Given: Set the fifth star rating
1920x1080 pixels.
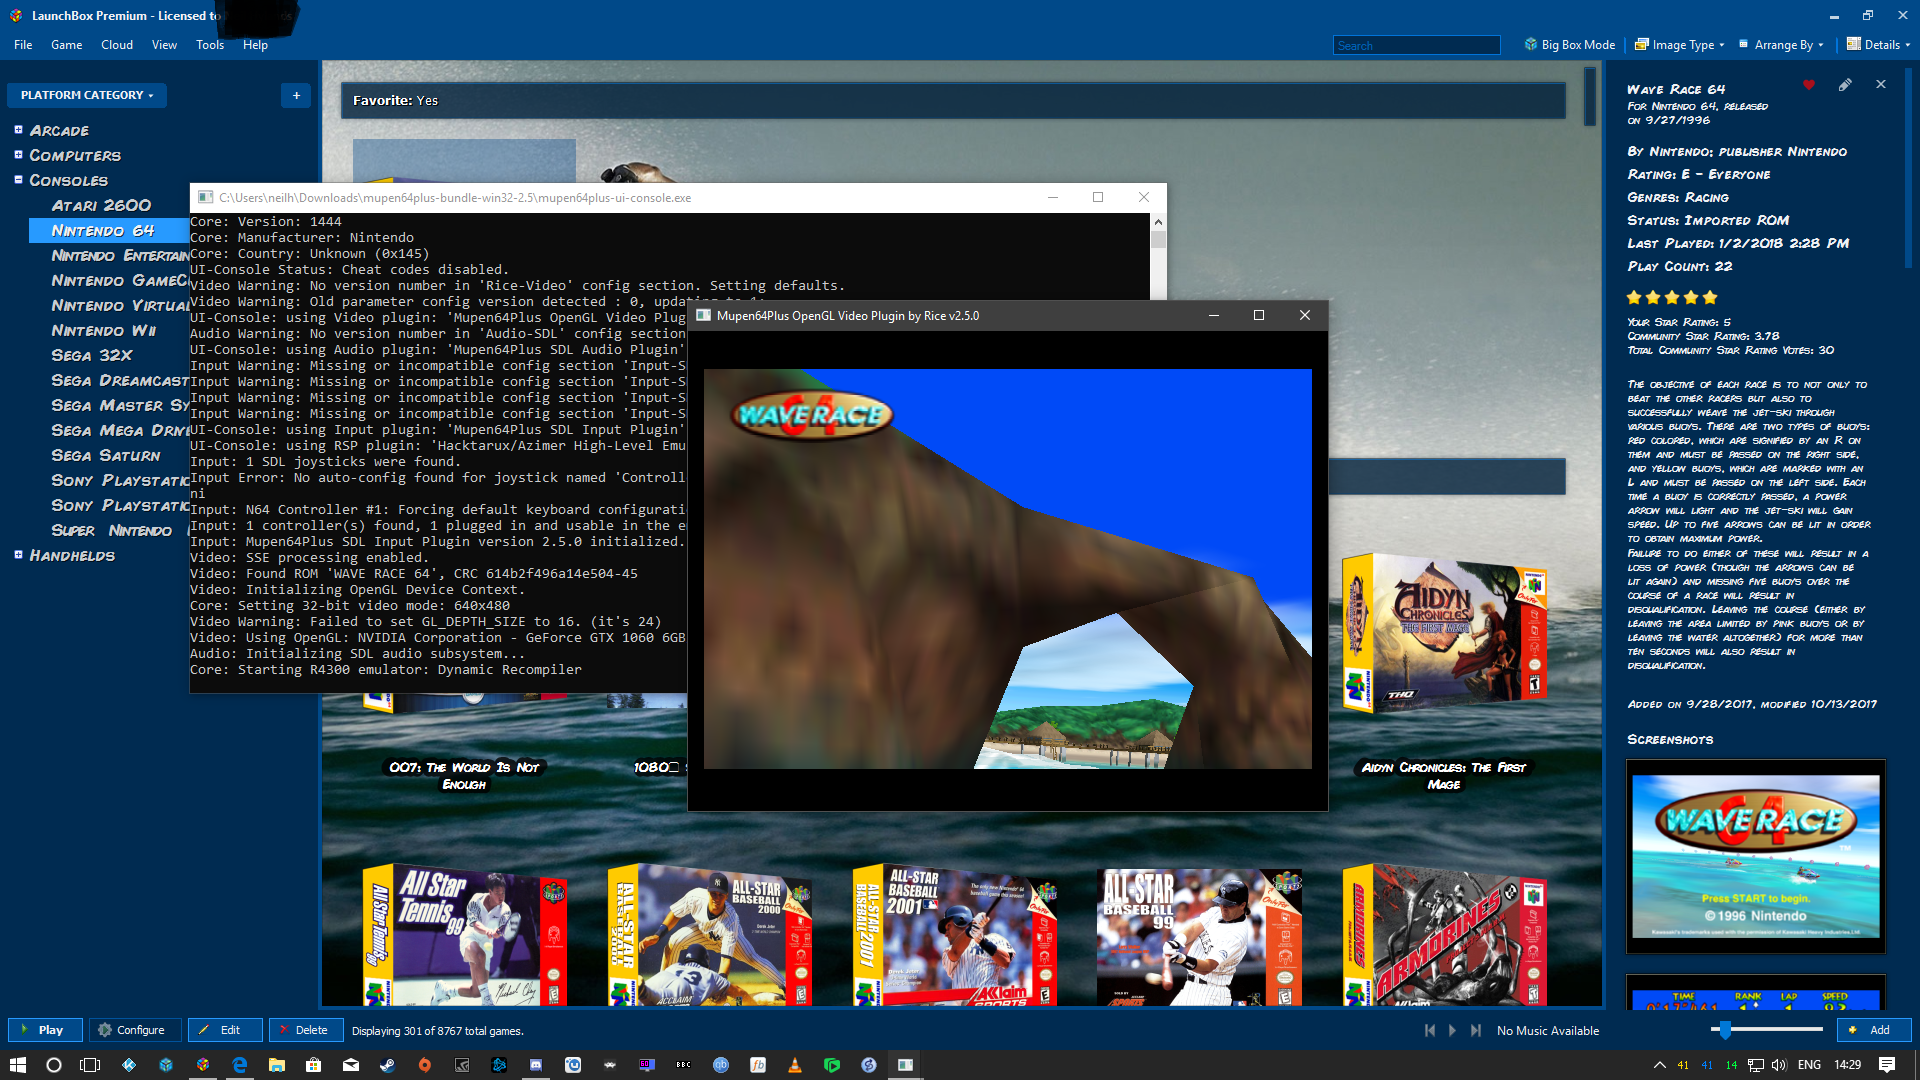Looking at the screenshot, I should (1710, 297).
